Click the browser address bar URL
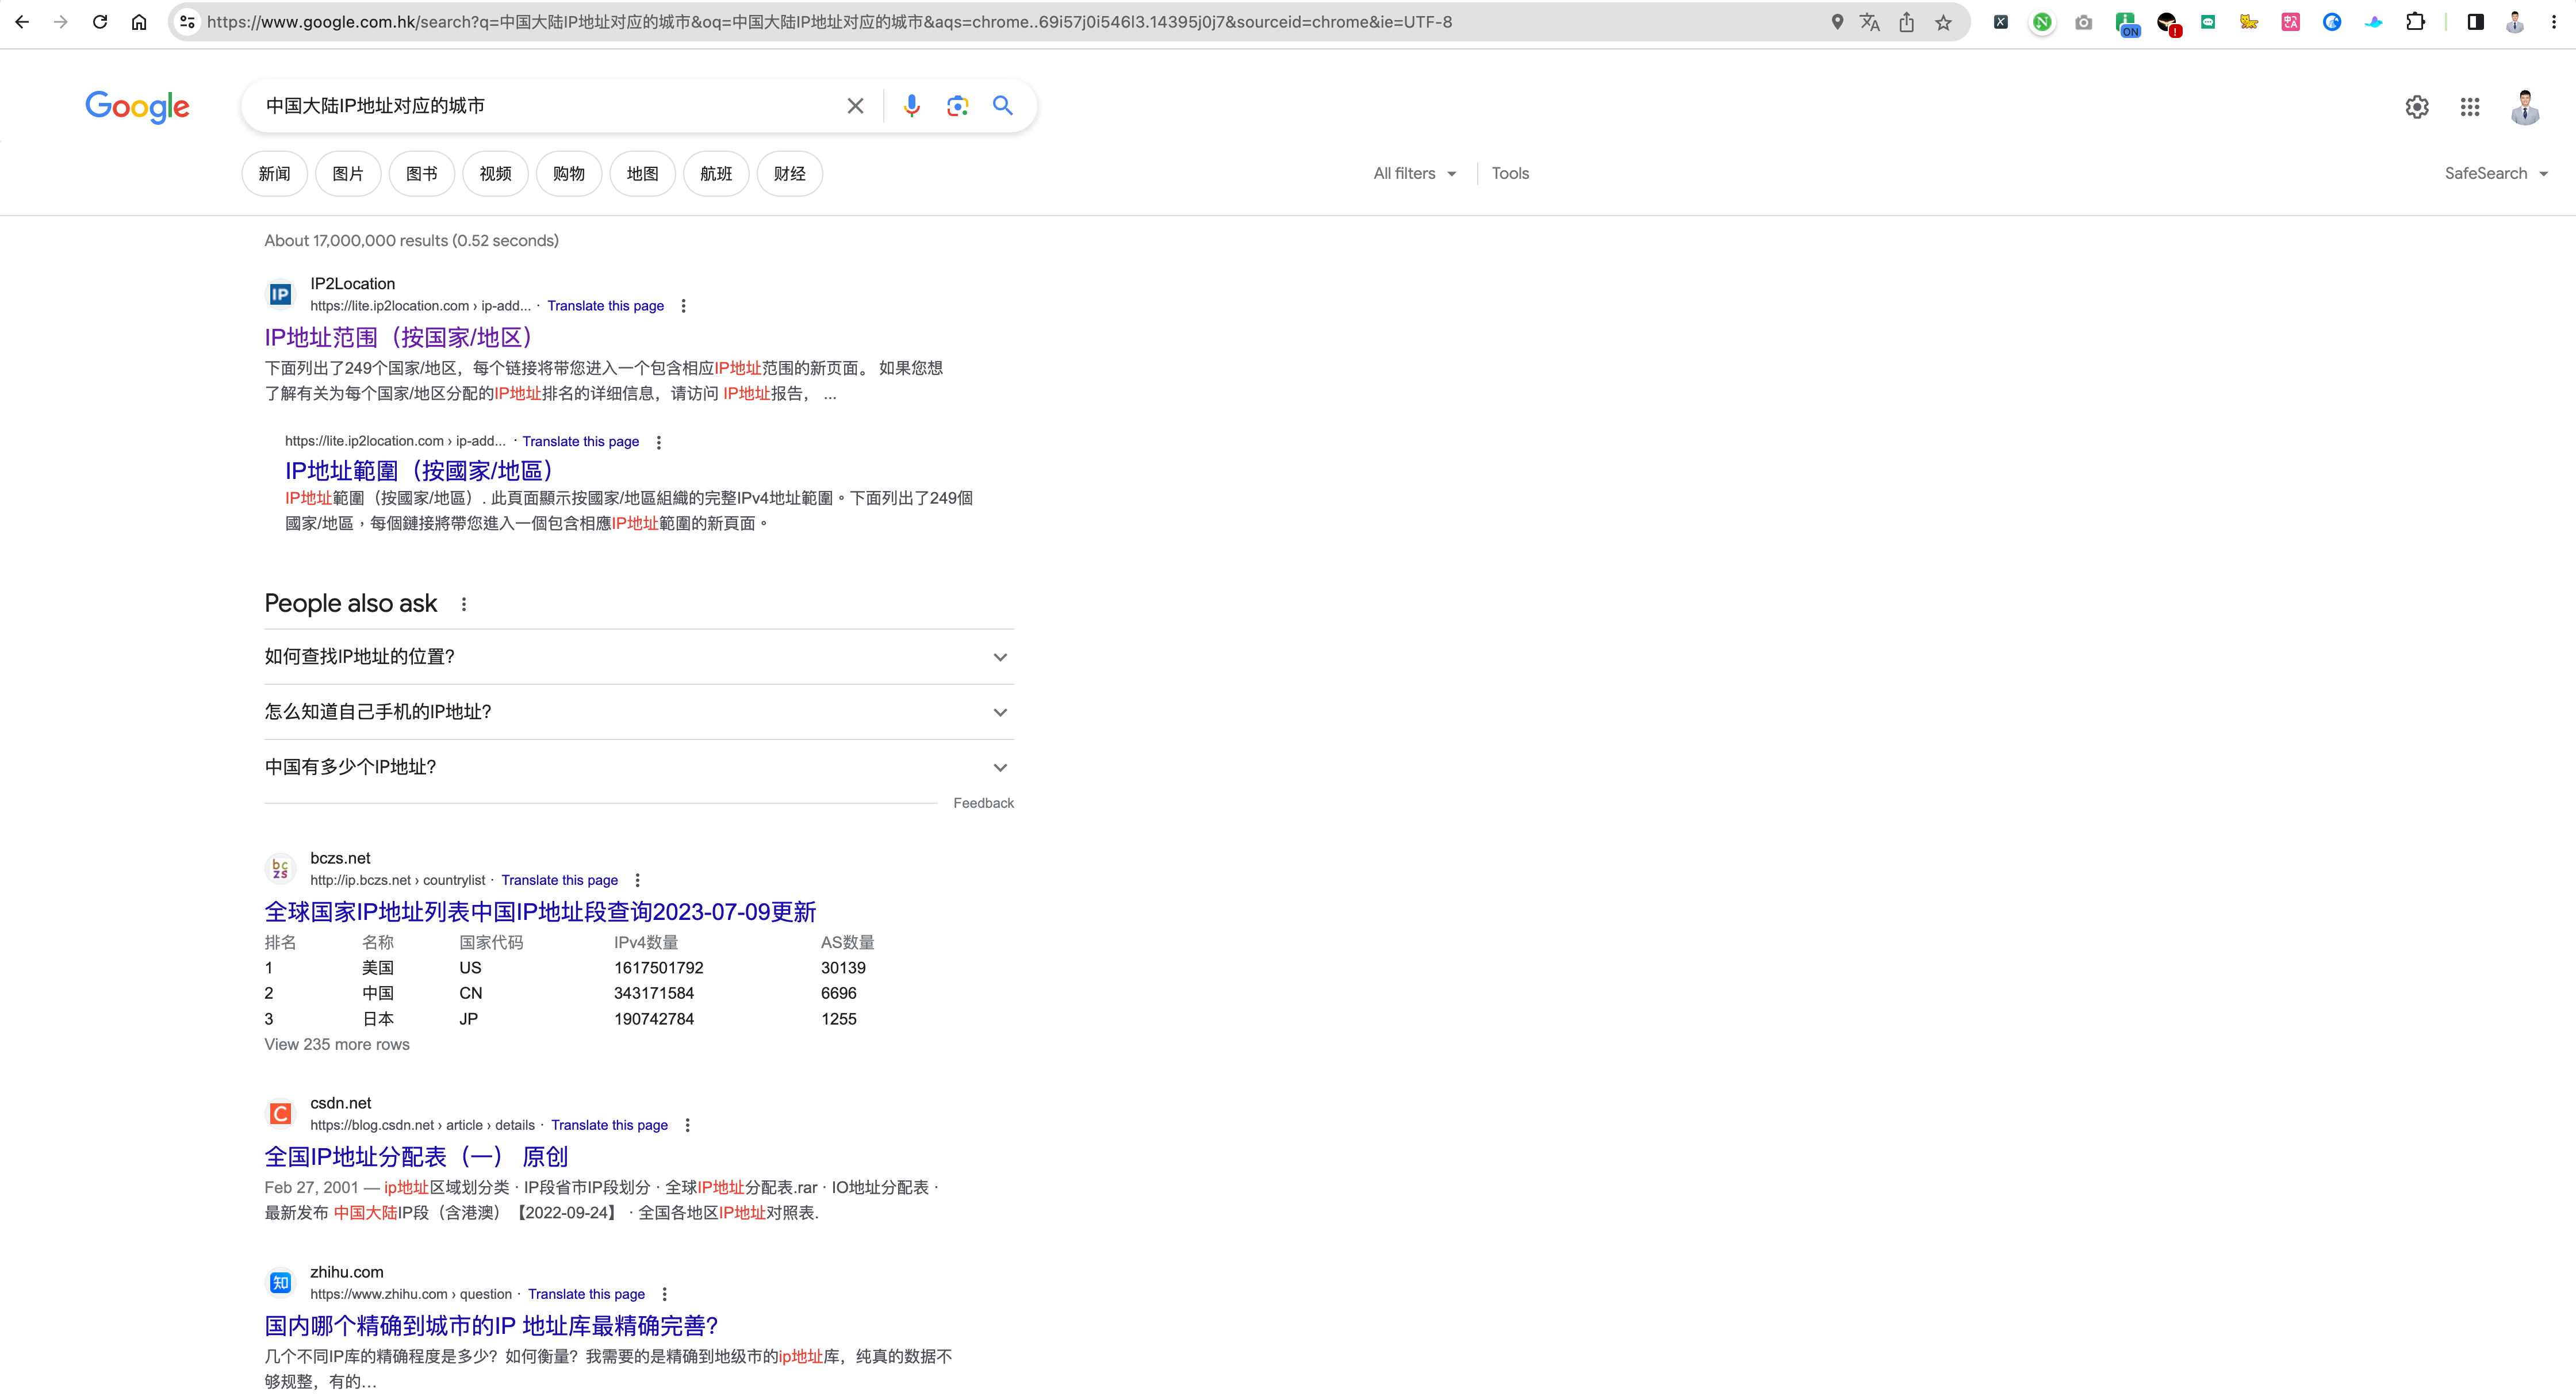 coord(829,22)
